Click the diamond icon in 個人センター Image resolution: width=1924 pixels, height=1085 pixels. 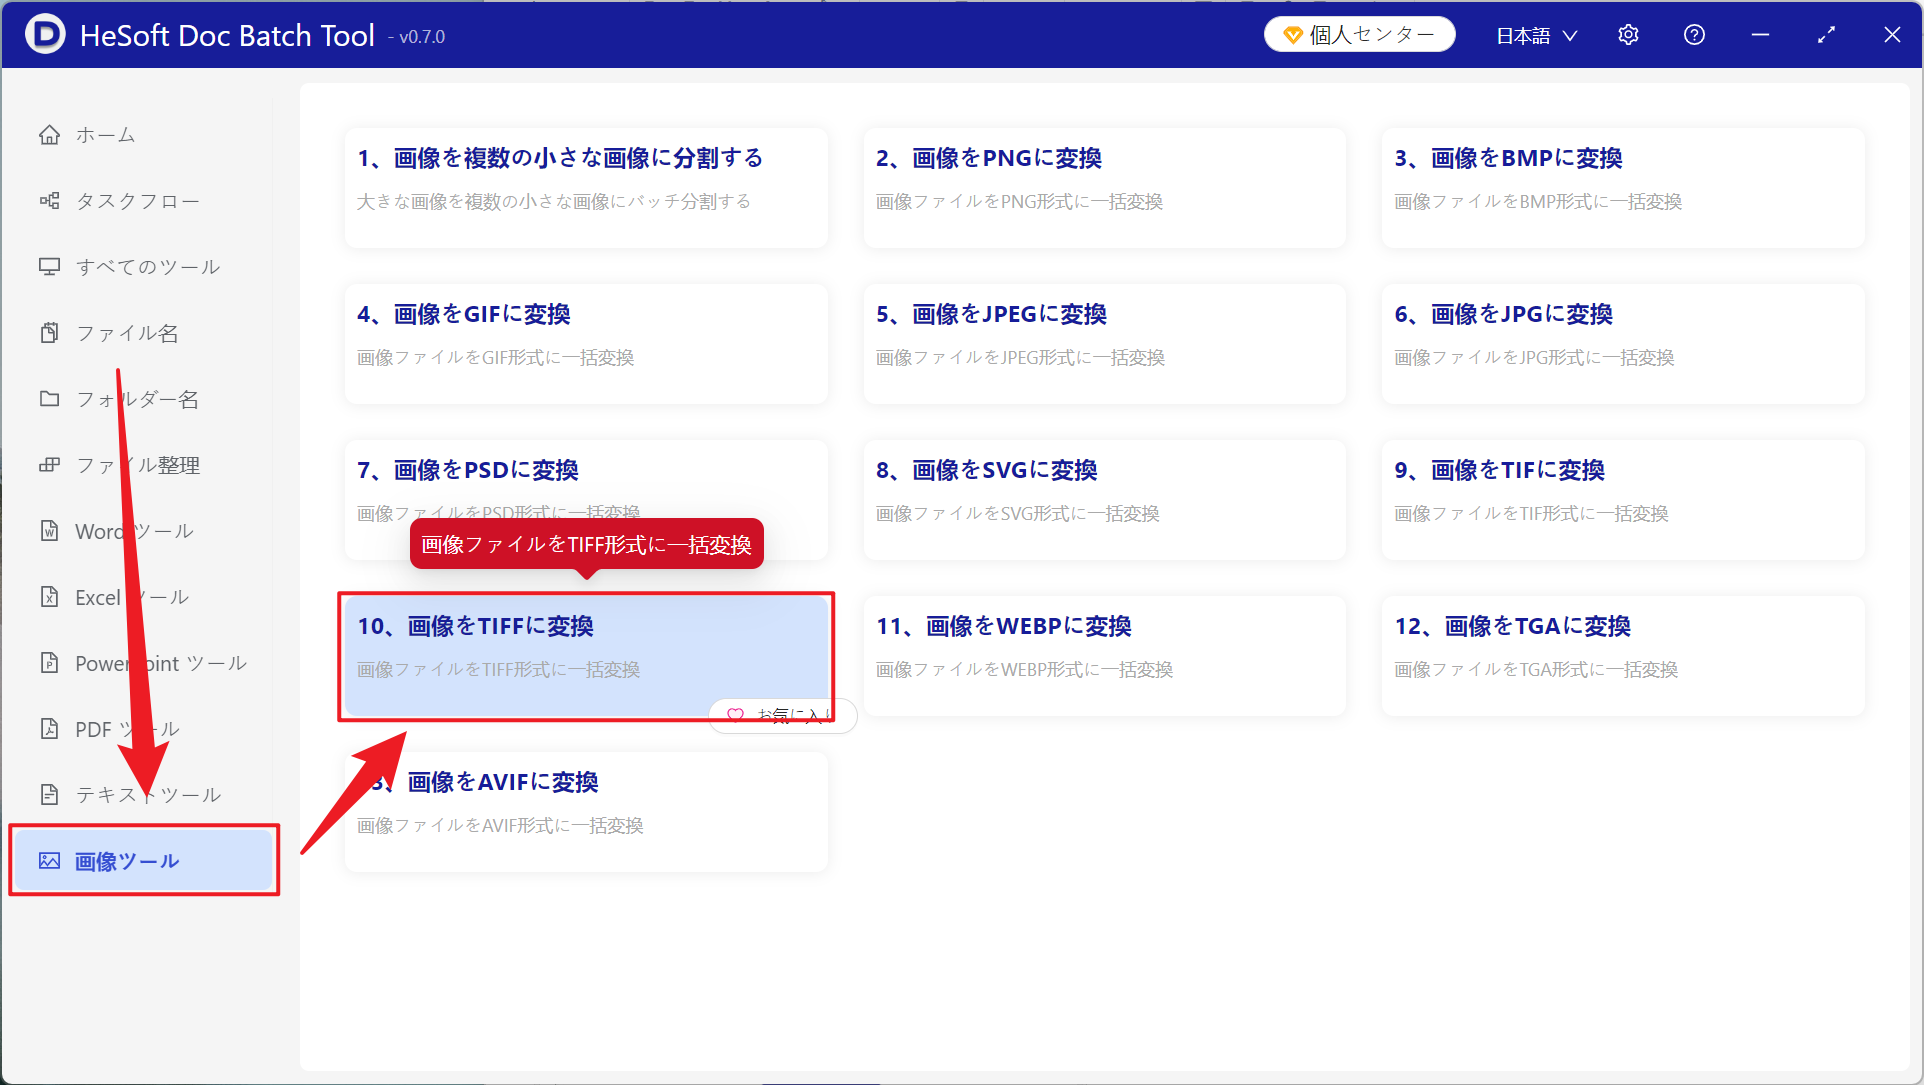(1293, 35)
